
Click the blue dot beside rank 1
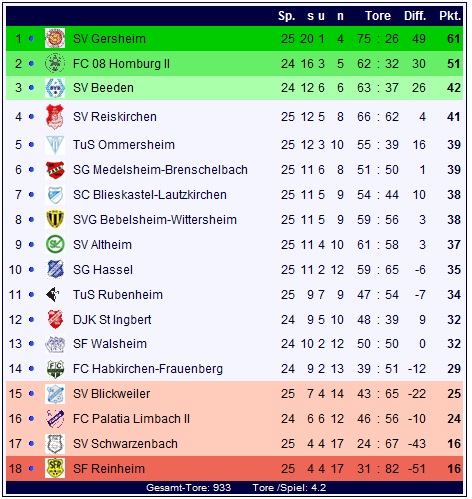click(31, 39)
